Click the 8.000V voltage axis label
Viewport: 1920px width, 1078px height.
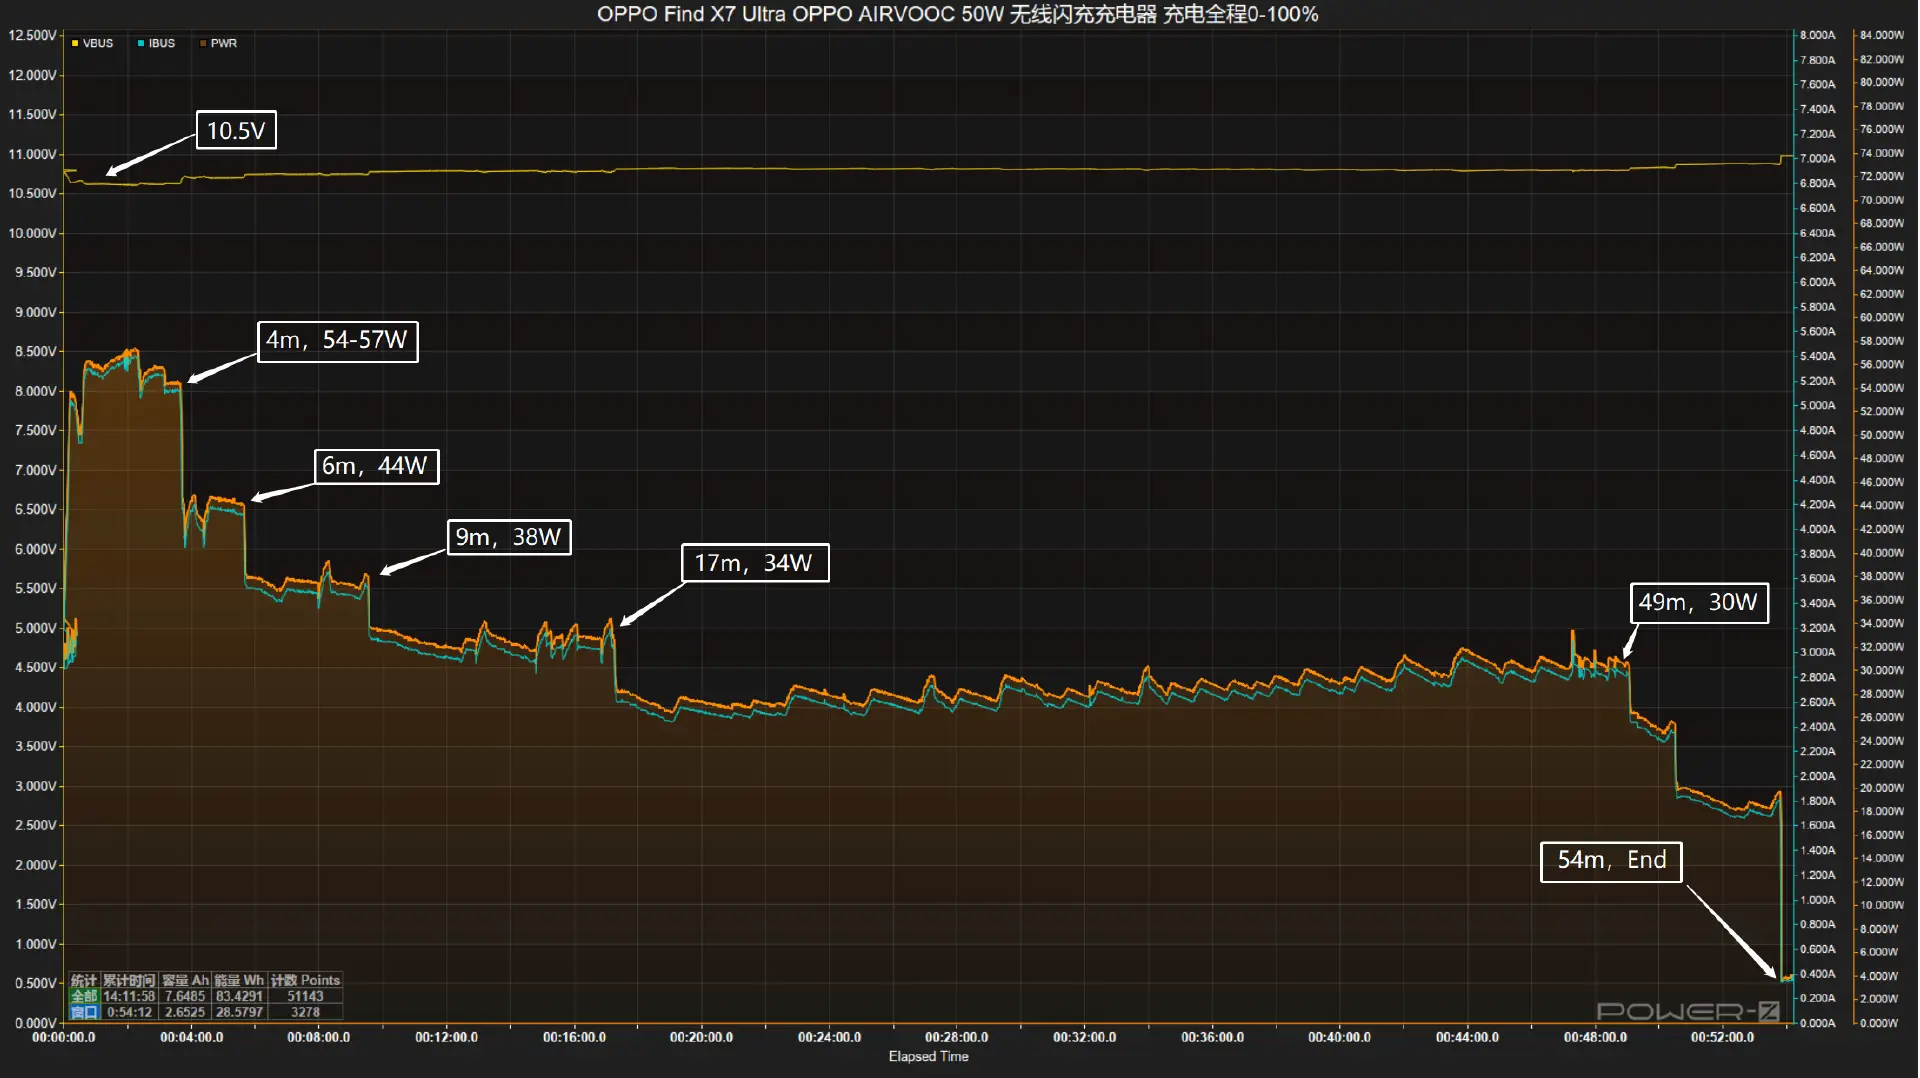click(35, 391)
